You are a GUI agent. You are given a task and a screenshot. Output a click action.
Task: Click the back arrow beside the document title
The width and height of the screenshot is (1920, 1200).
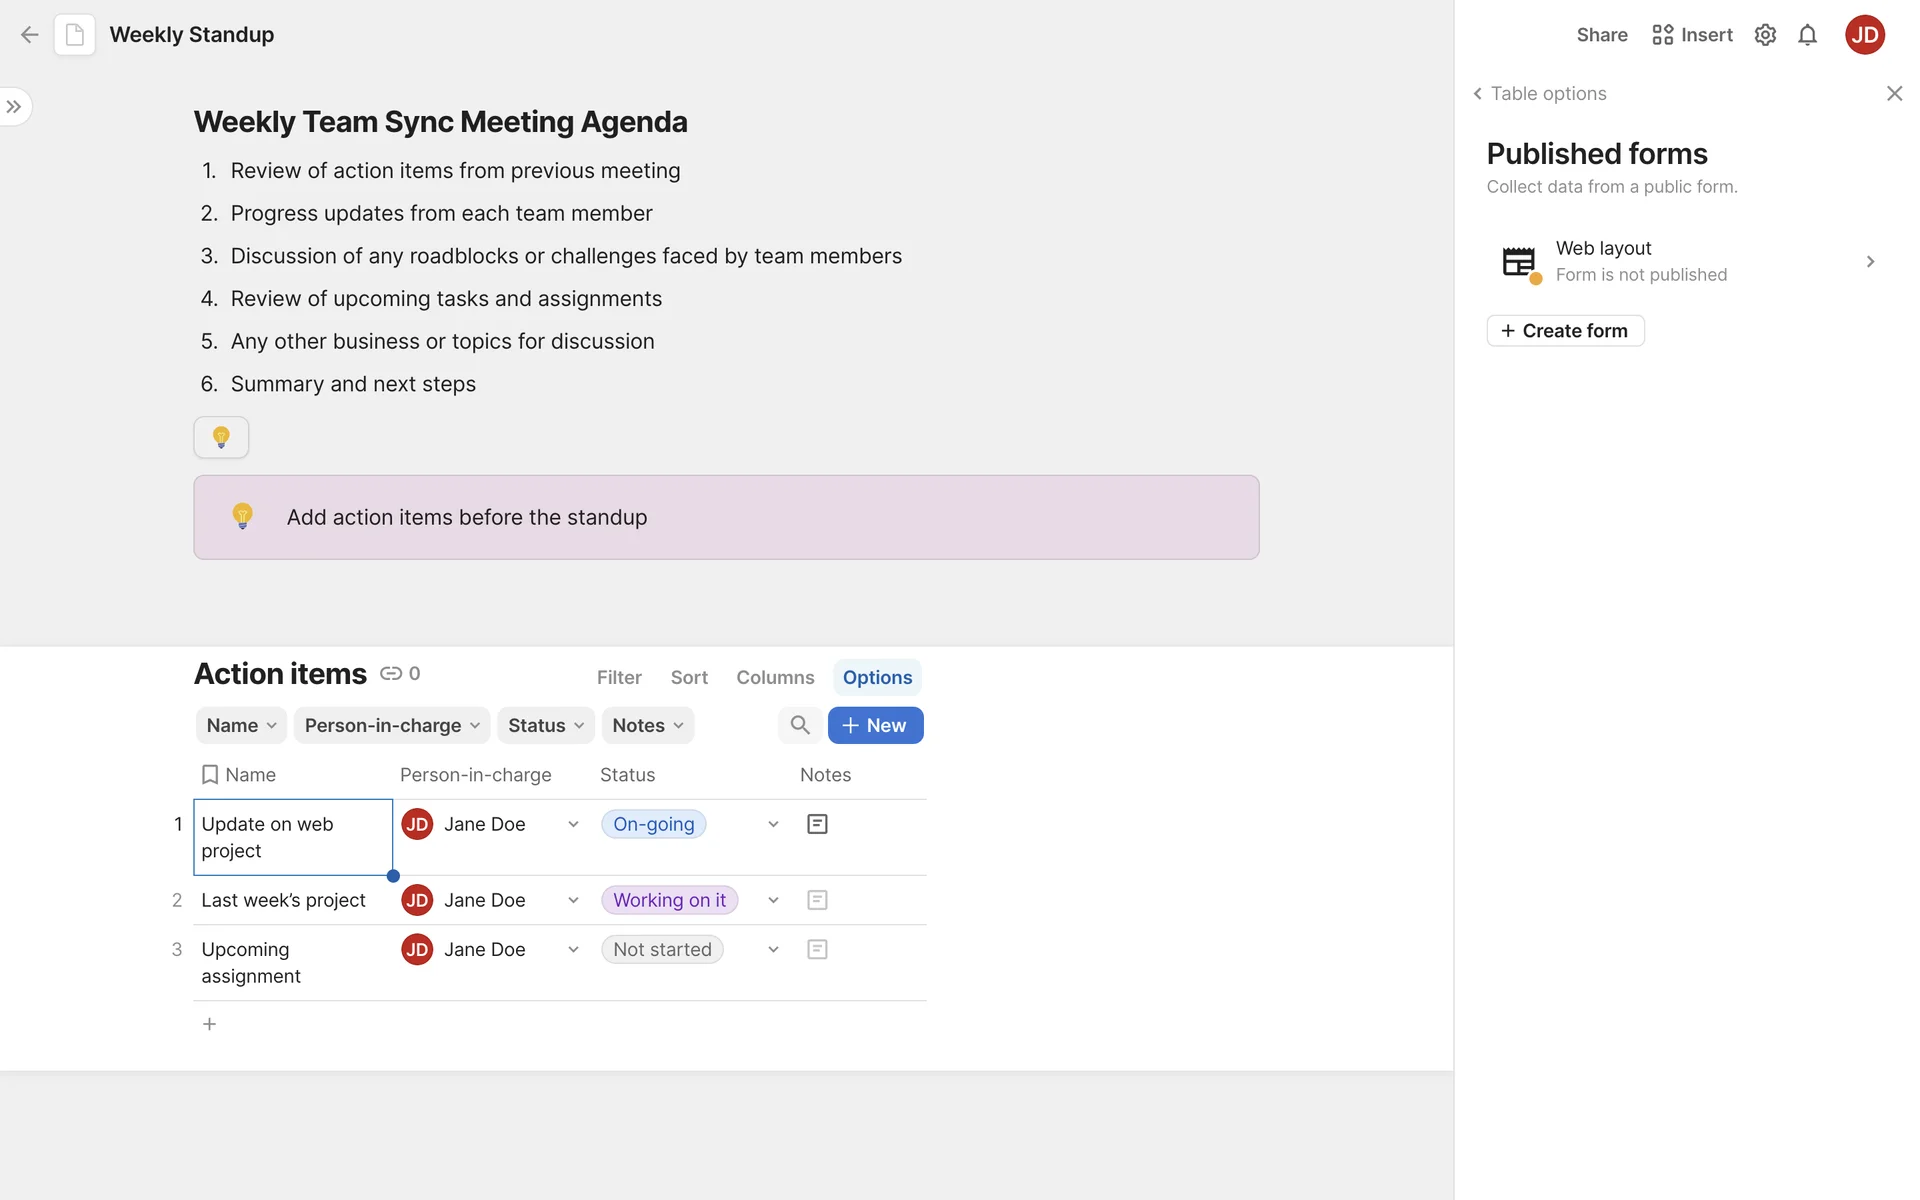29,35
